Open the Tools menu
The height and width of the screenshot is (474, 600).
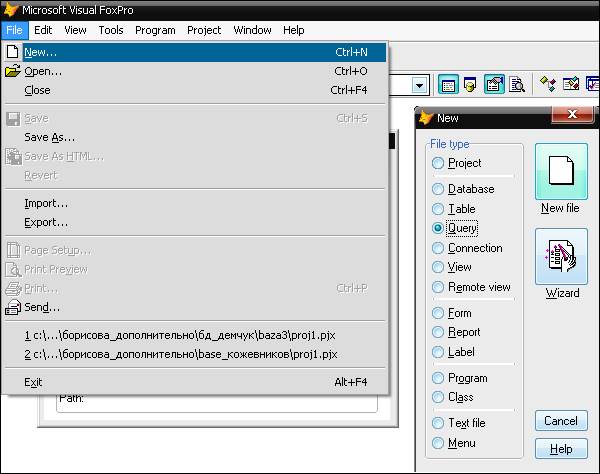click(x=111, y=30)
